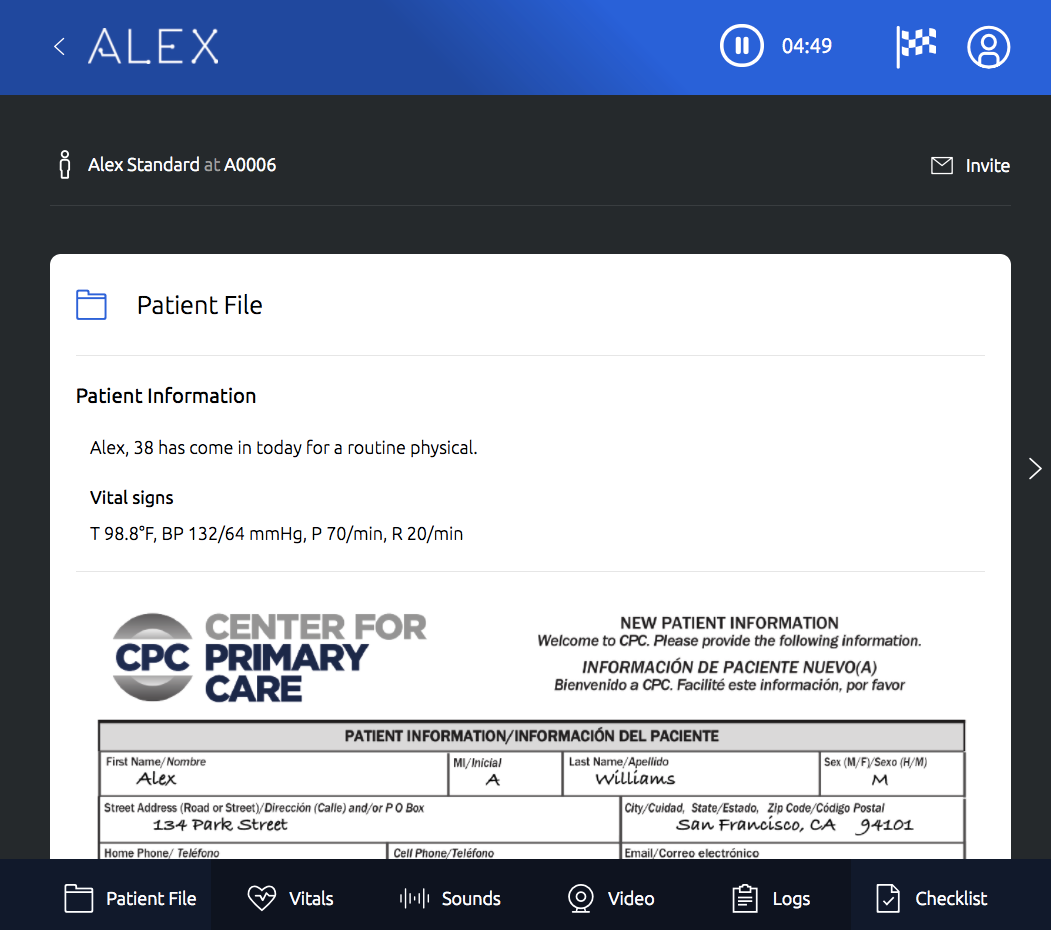Click the 04:49 timer display

806,46
